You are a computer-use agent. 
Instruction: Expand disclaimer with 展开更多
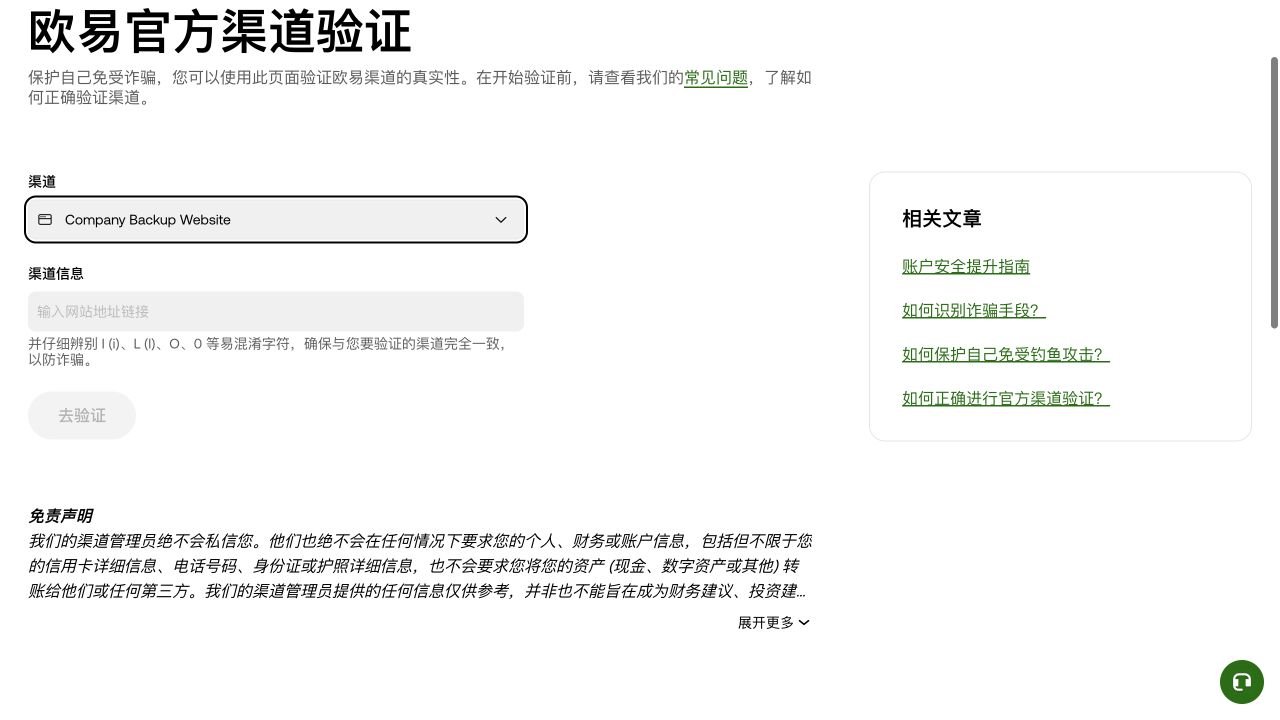(774, 622)
